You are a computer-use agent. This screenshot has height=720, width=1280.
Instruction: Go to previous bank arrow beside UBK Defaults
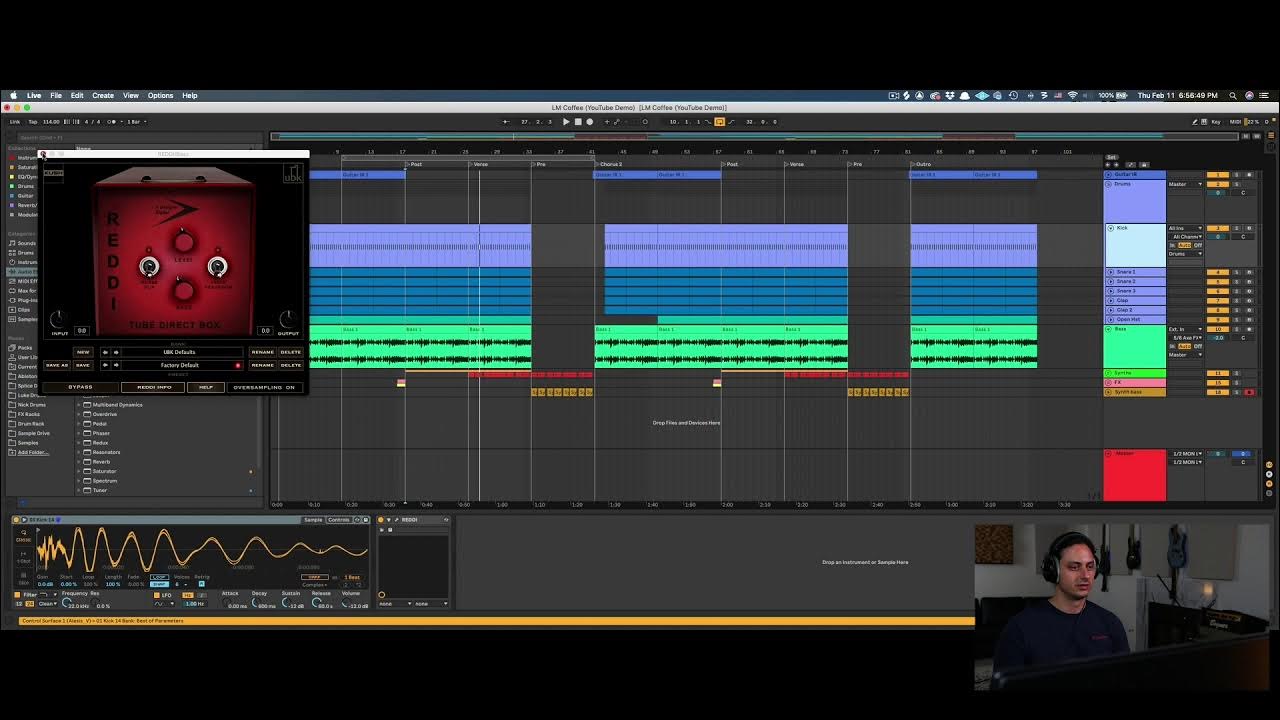[105, 352]
